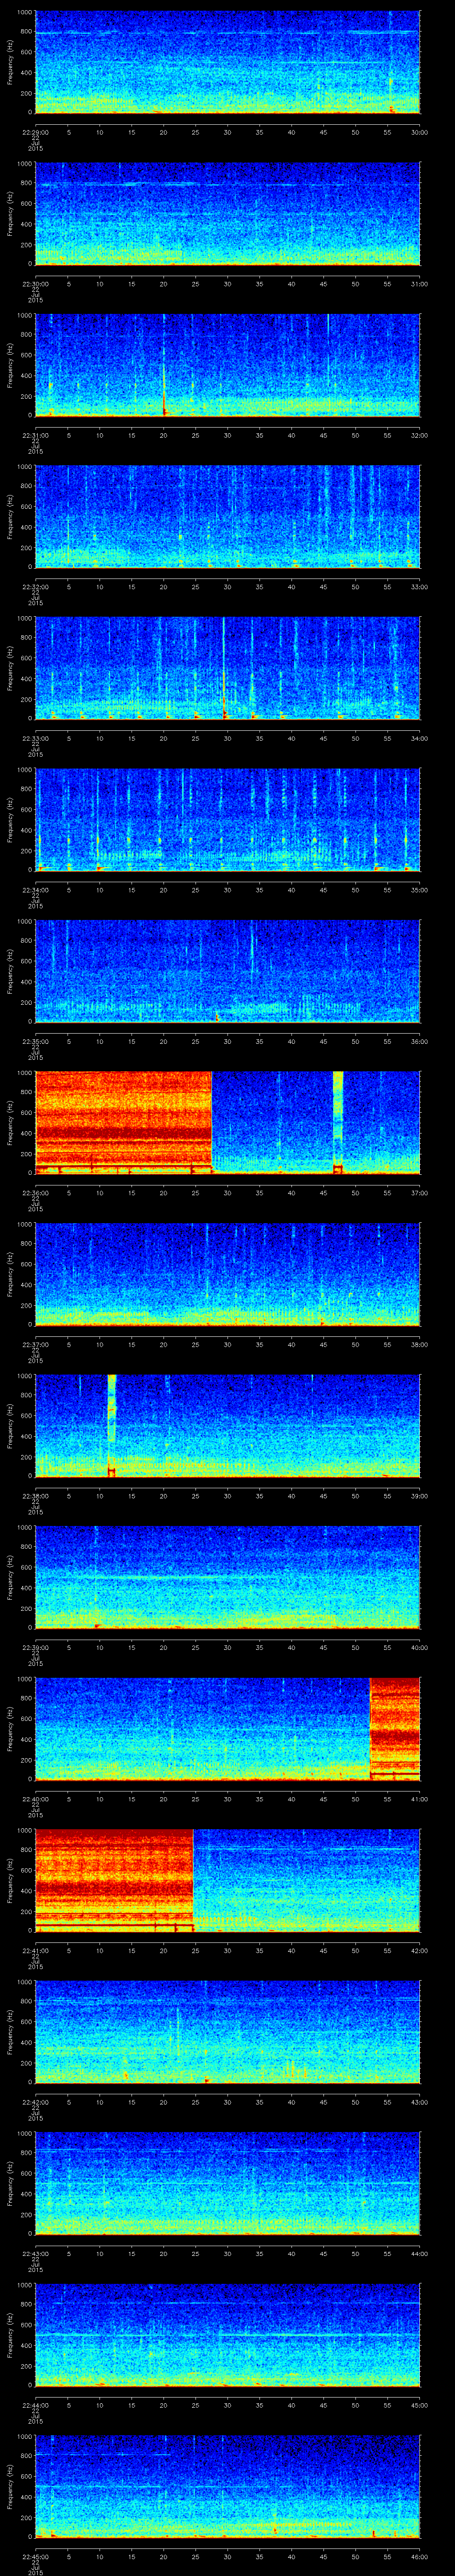The width and height of the screenshot is (455, 2576).
Task: Click the 22:39:00 start time label
Action: click(x=35, y=1648)
